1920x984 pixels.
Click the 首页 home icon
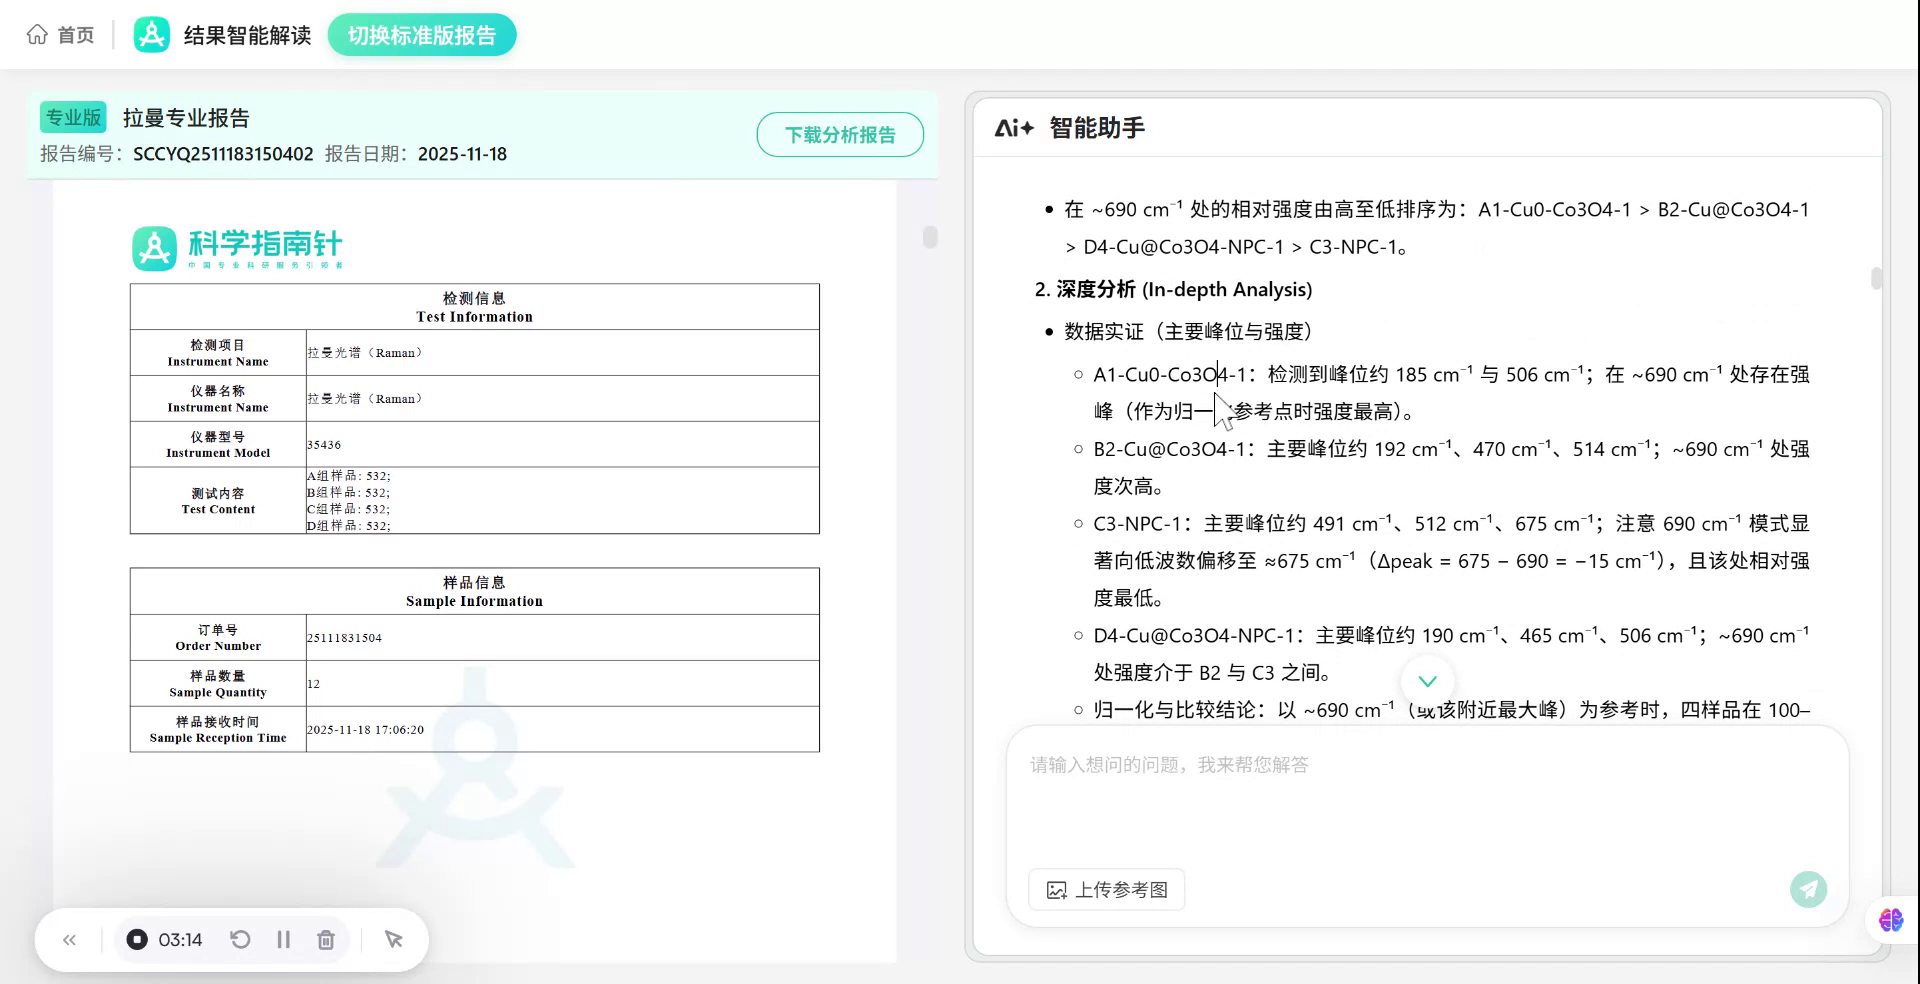pyautogui.click(x=37, y=33)
